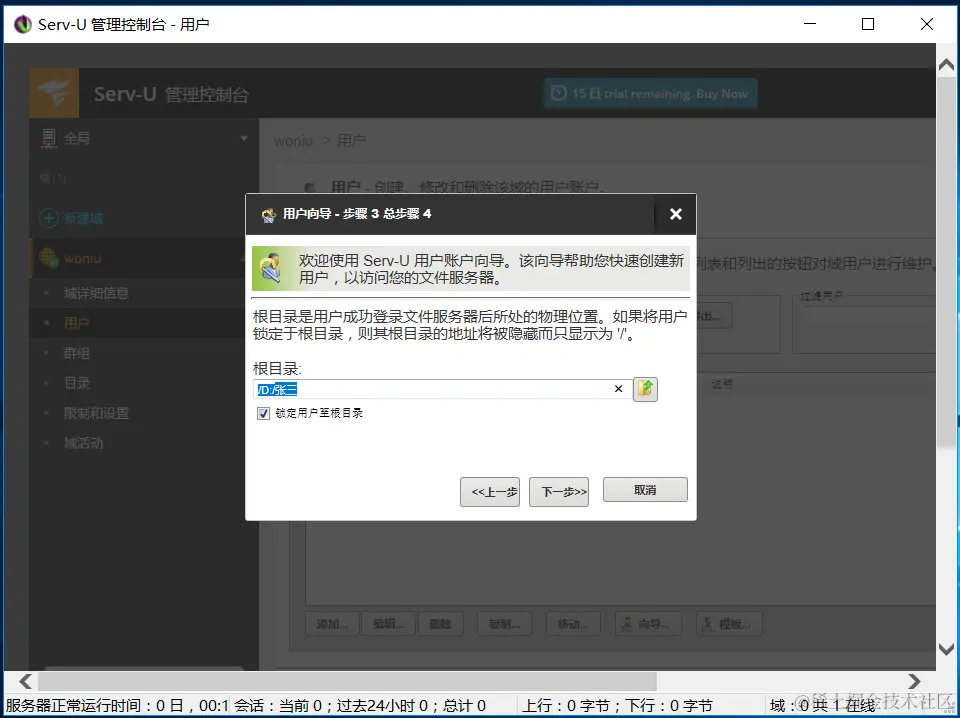
Task: Cancel the wizard with 取消 button
Action: click(x=645, y=490)
